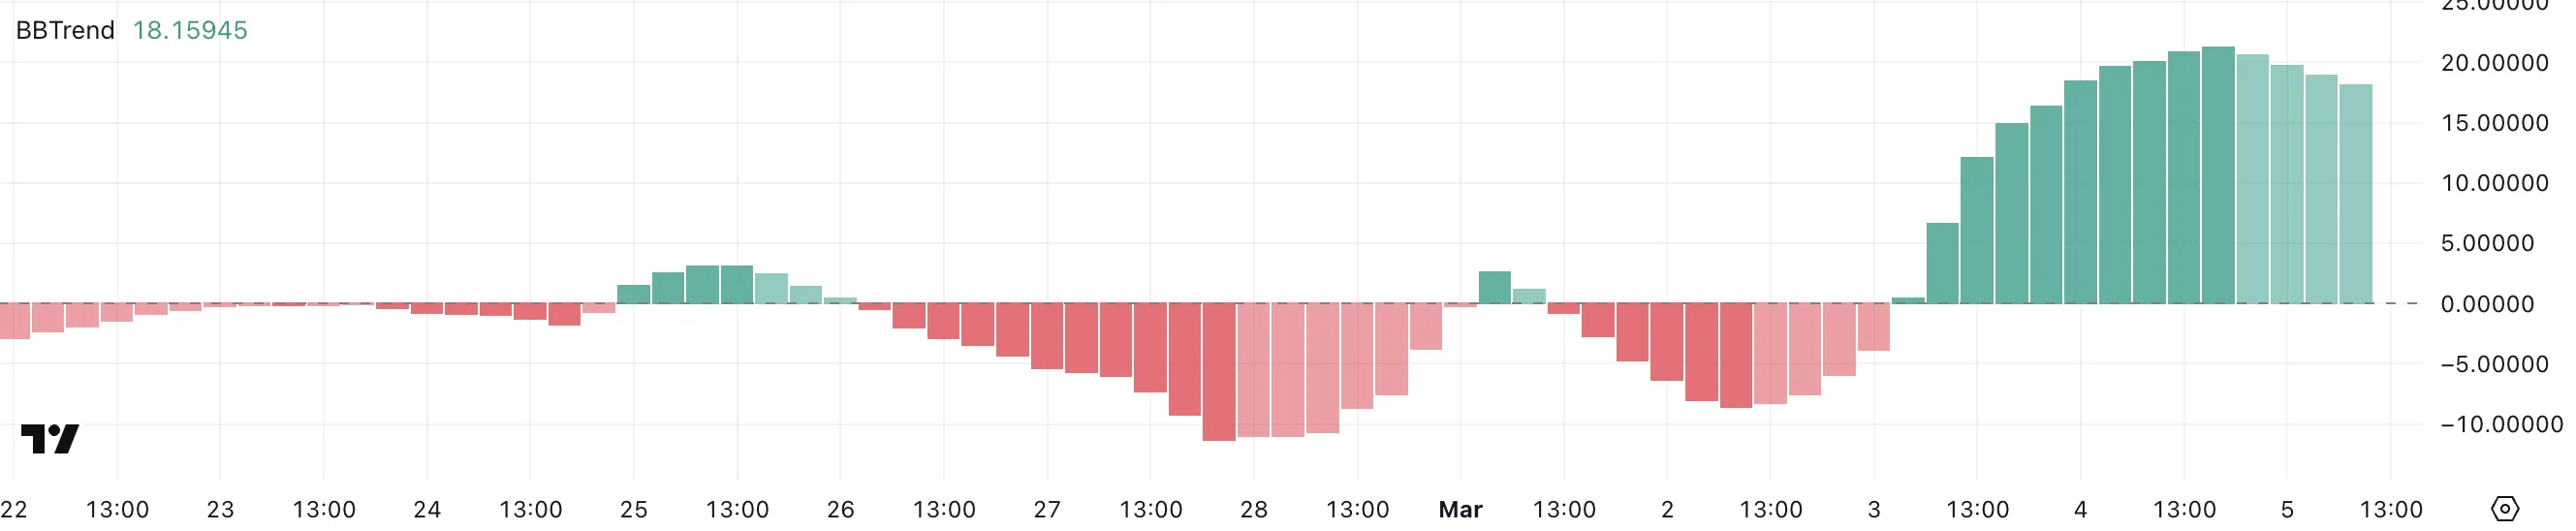Select date label 28 on time axis

(1254, 510)
